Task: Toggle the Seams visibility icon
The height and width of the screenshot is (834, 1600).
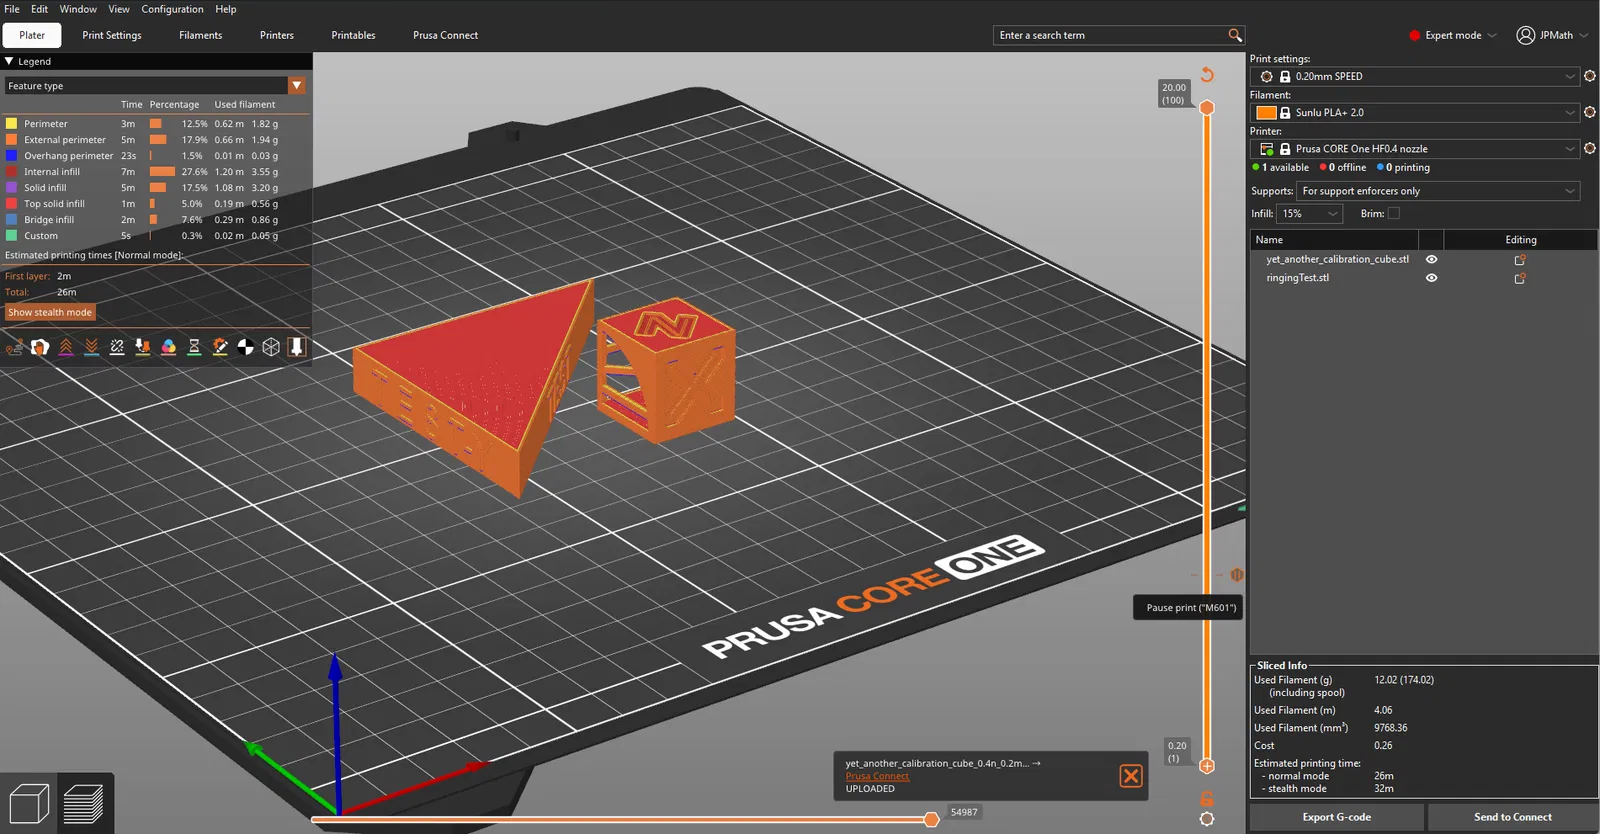Action: (x=117, y=347)
